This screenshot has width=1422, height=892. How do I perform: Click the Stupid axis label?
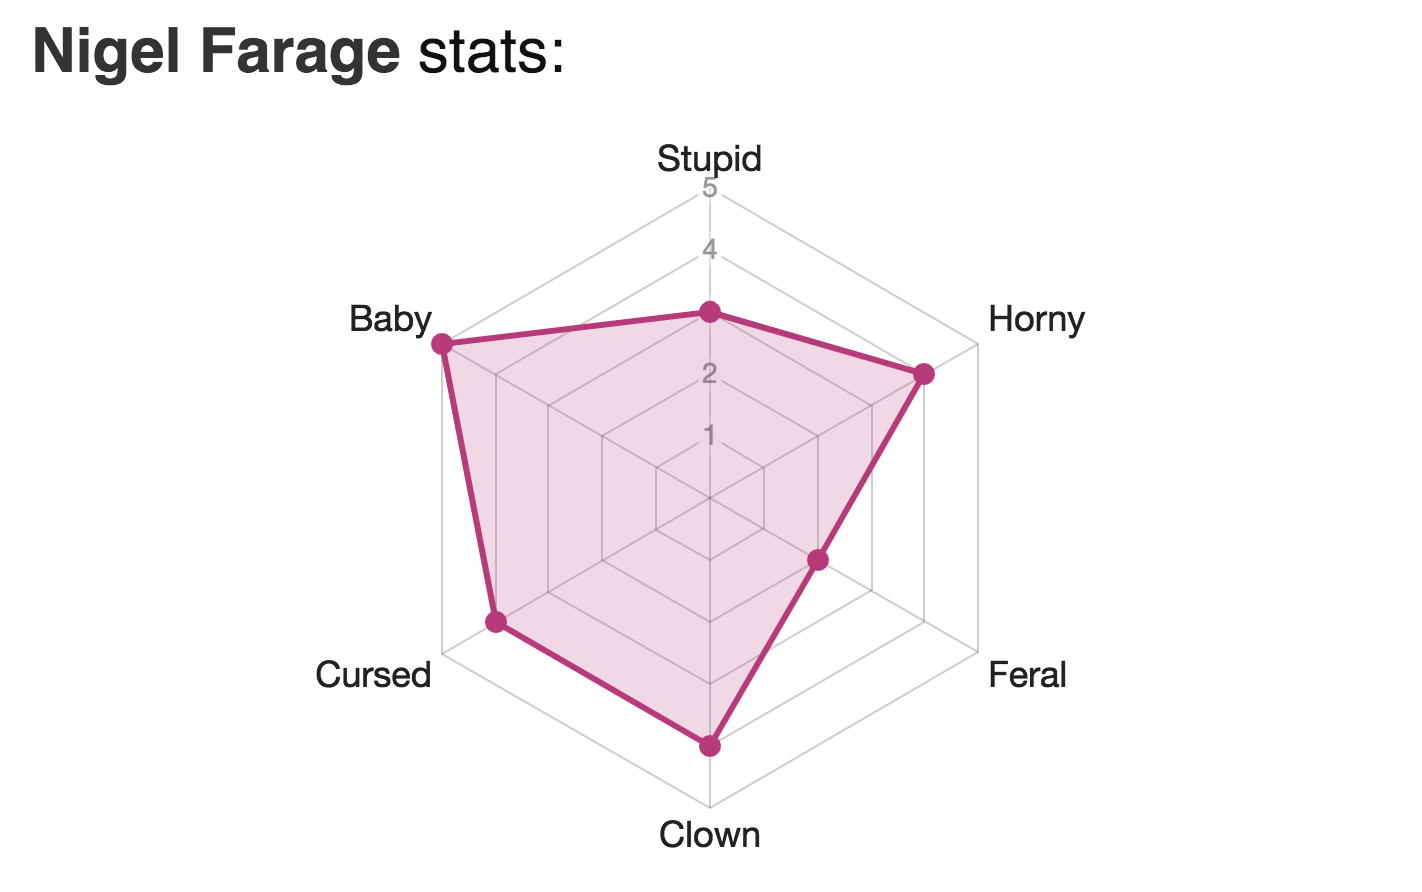(x=709, y=158)
